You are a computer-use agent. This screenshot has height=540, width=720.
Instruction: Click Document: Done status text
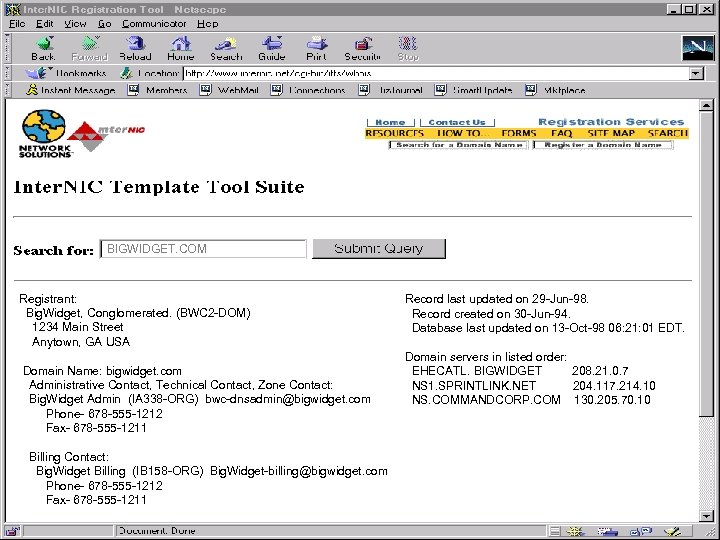click(157, 531)
